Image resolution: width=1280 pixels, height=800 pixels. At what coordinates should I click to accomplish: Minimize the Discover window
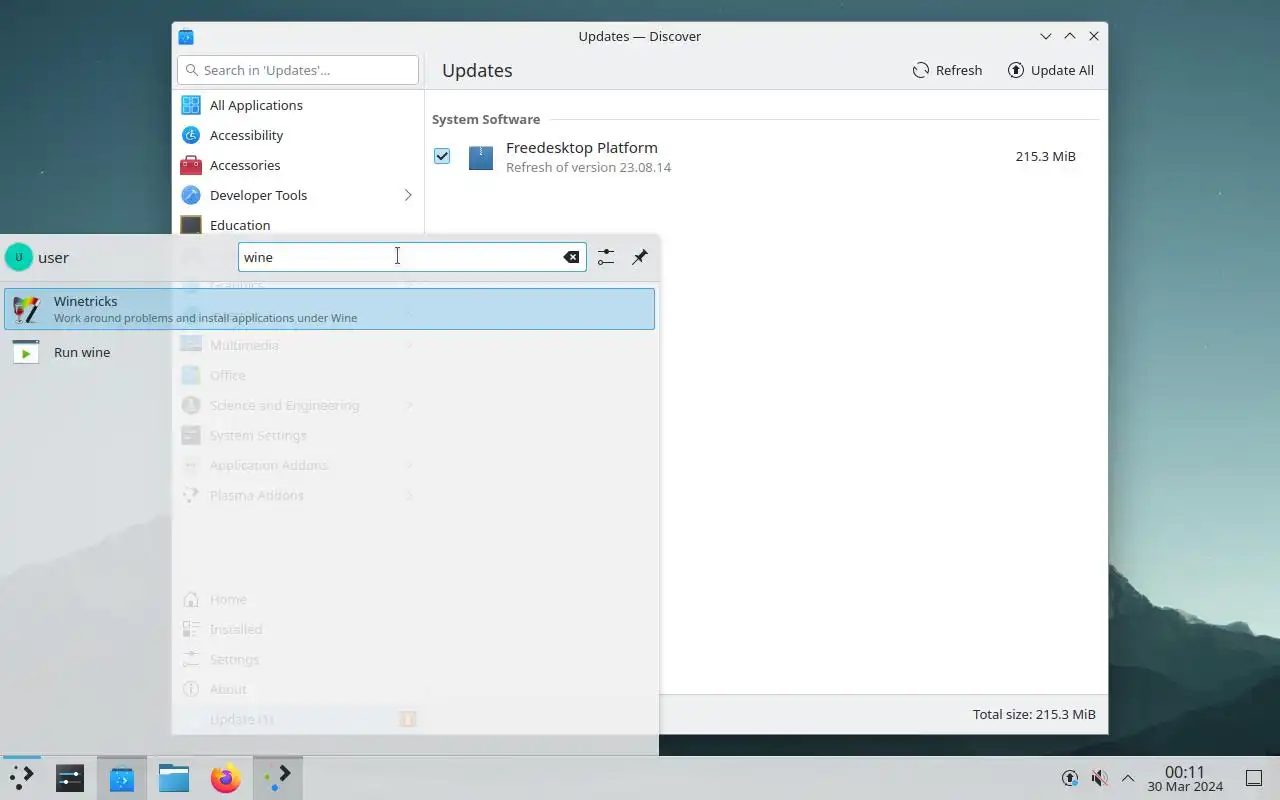(1046, 36)
